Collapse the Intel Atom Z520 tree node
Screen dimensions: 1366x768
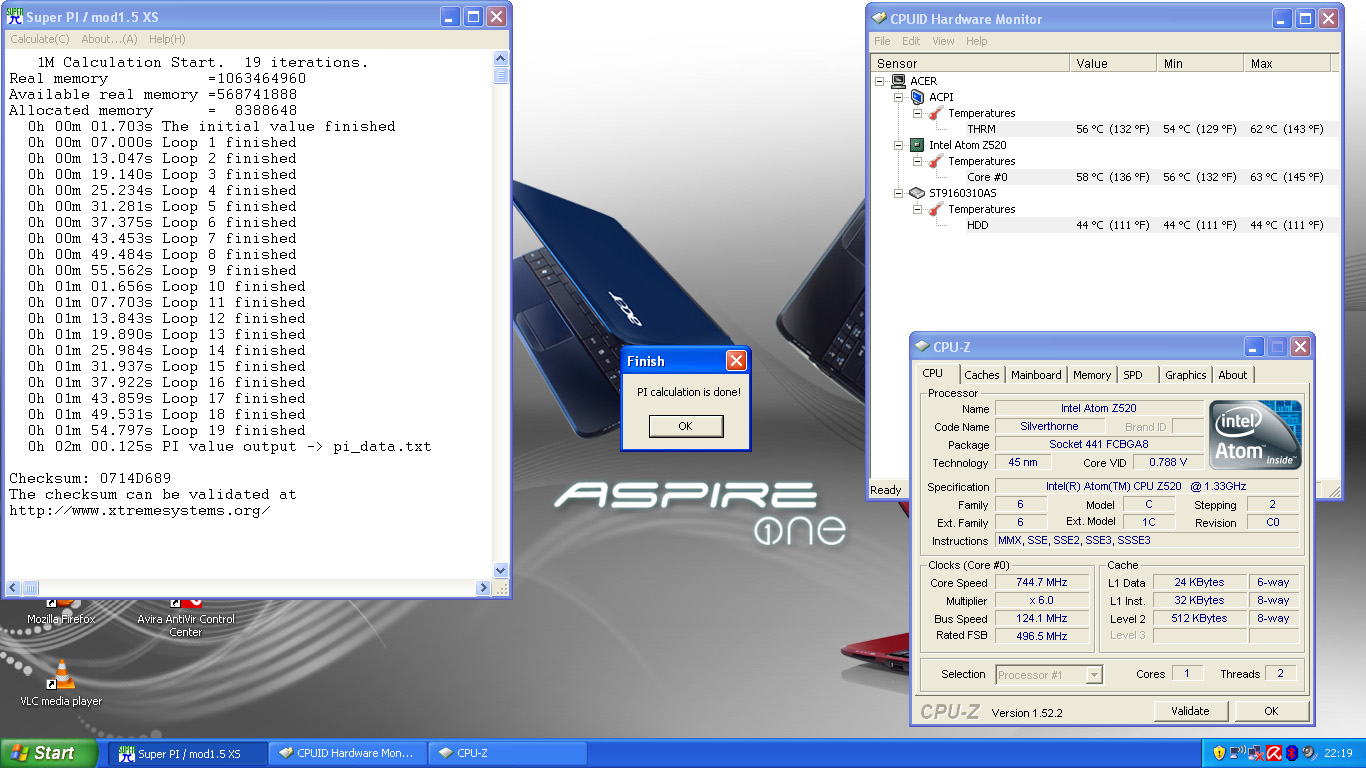coord(899,145)
